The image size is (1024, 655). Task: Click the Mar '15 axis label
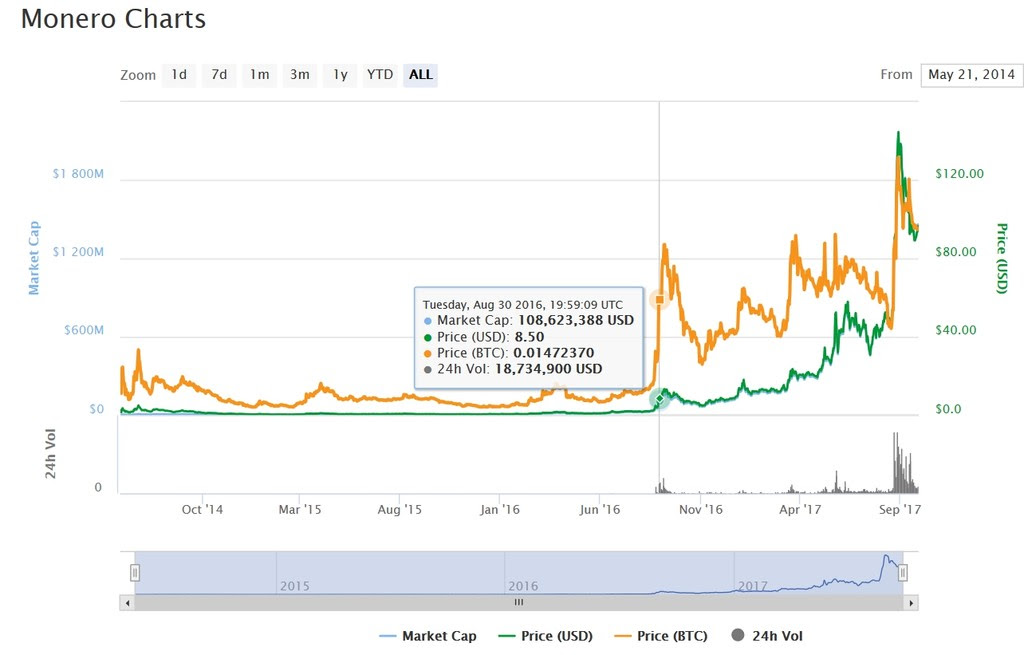300,509
